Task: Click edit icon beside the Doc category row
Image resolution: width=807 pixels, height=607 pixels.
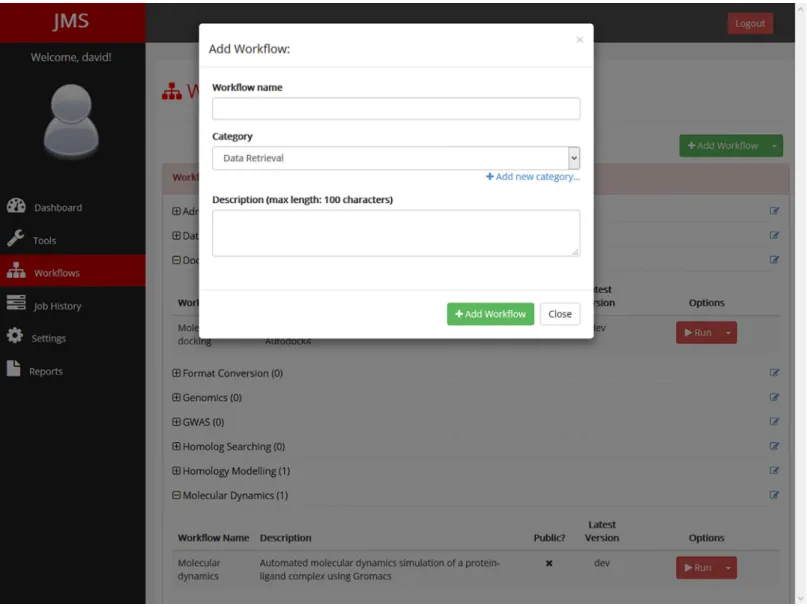Action: tap(774, 260)
